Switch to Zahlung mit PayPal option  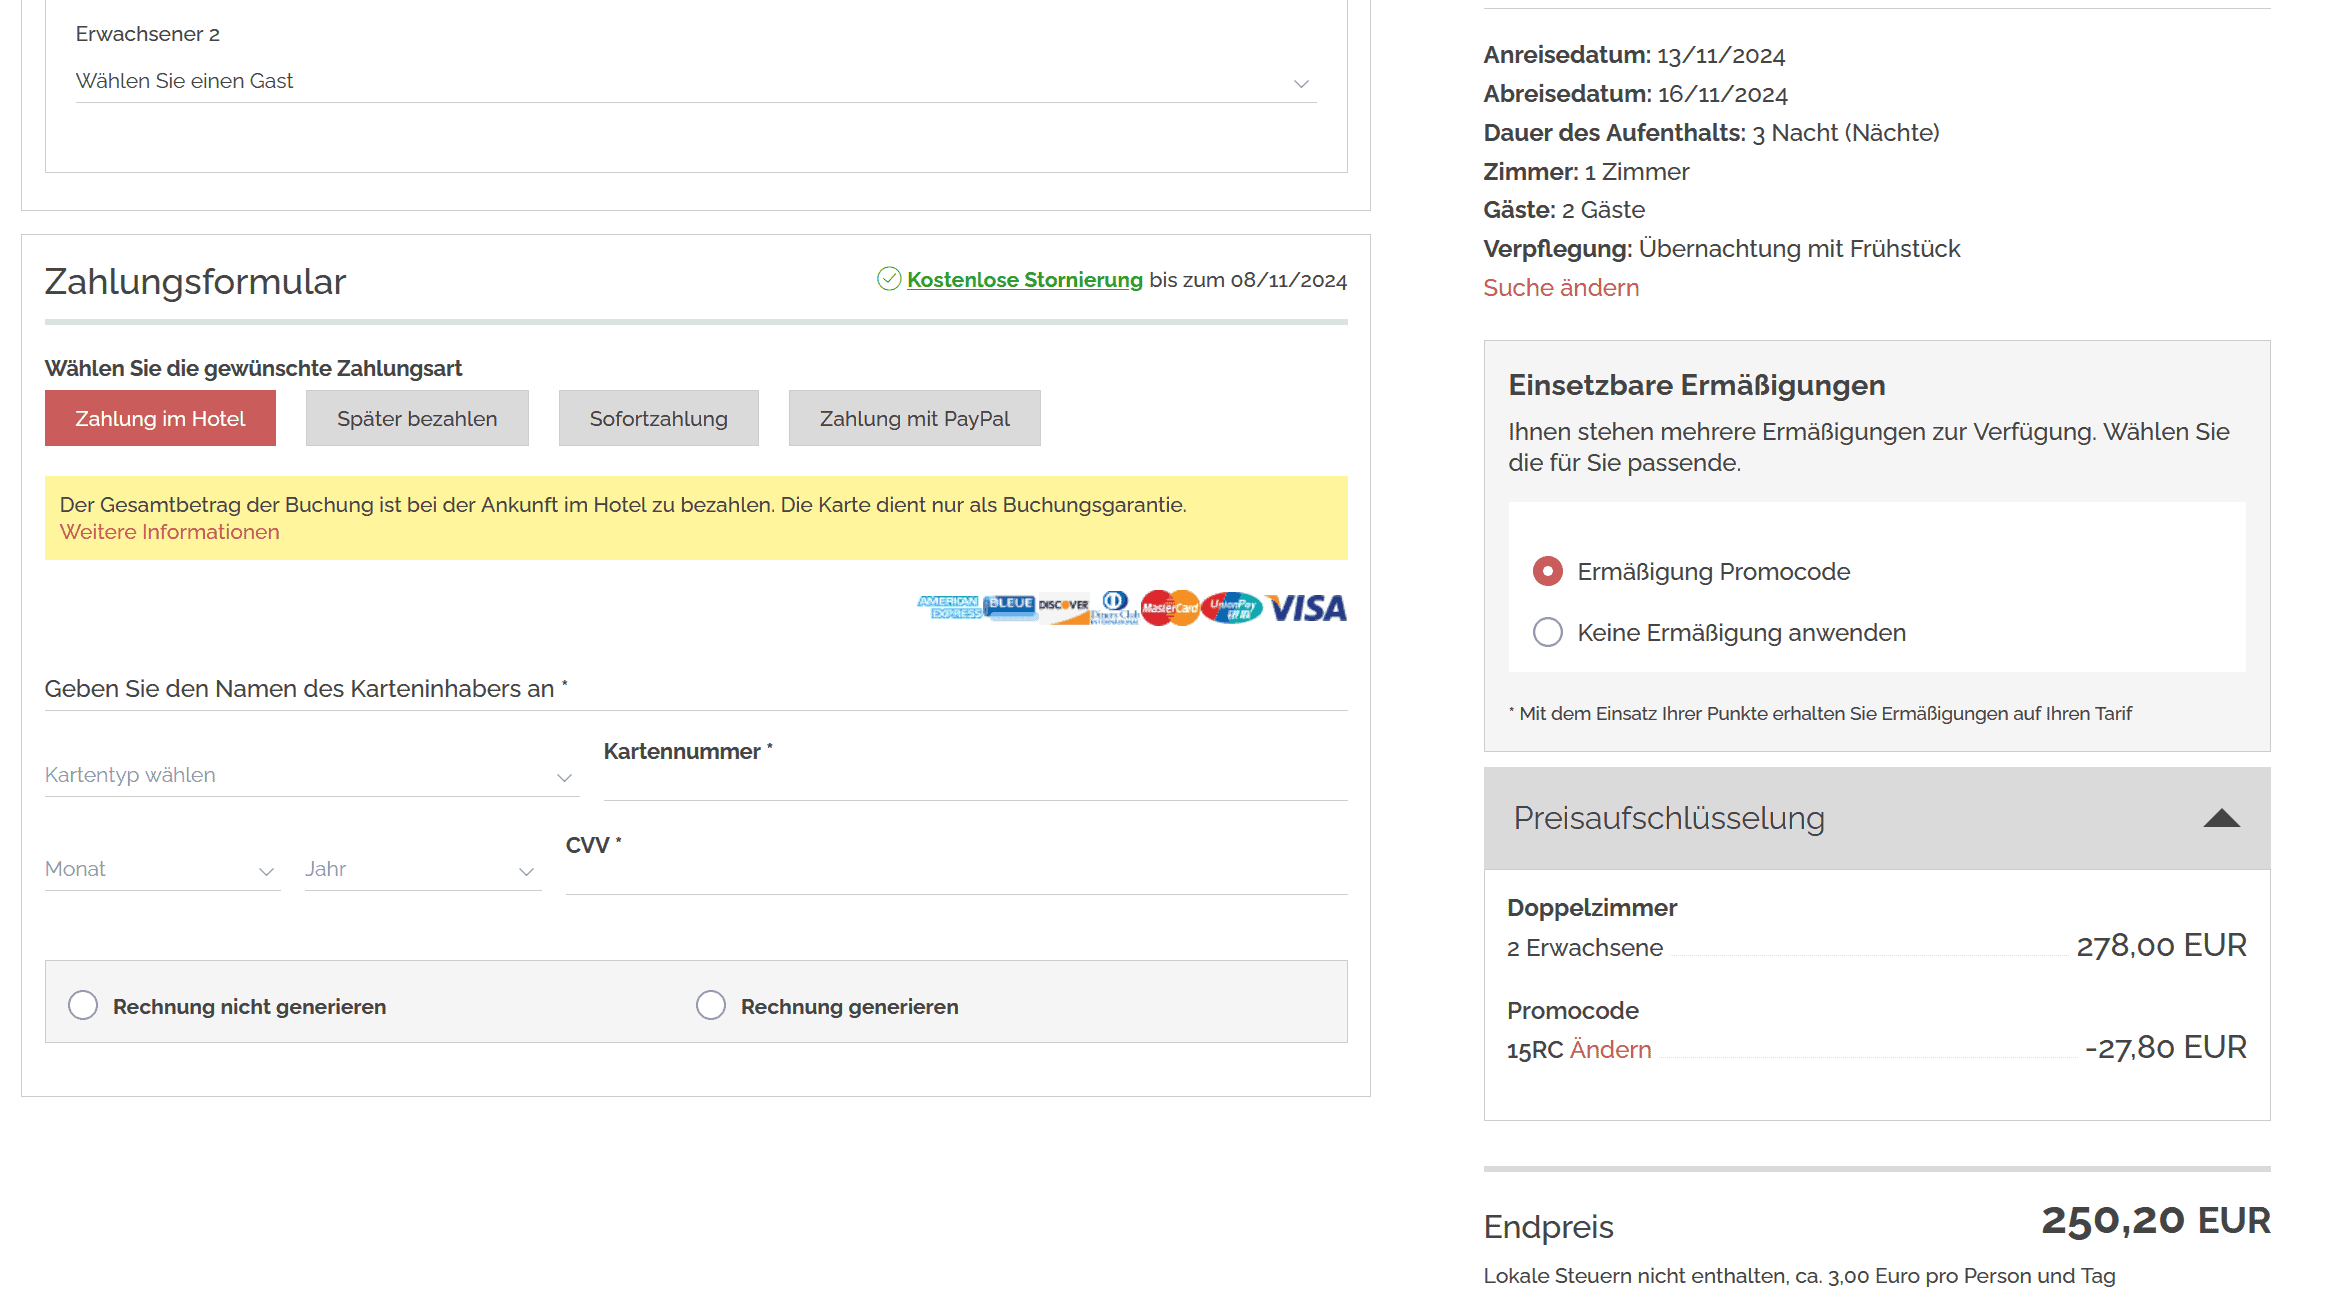point(914,418)
